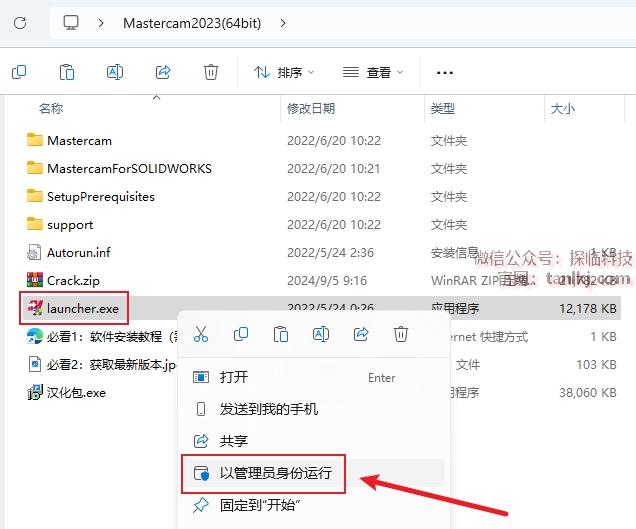Open the See more ellipsis menu
The image size is (636, 529).
coord(445,73)
